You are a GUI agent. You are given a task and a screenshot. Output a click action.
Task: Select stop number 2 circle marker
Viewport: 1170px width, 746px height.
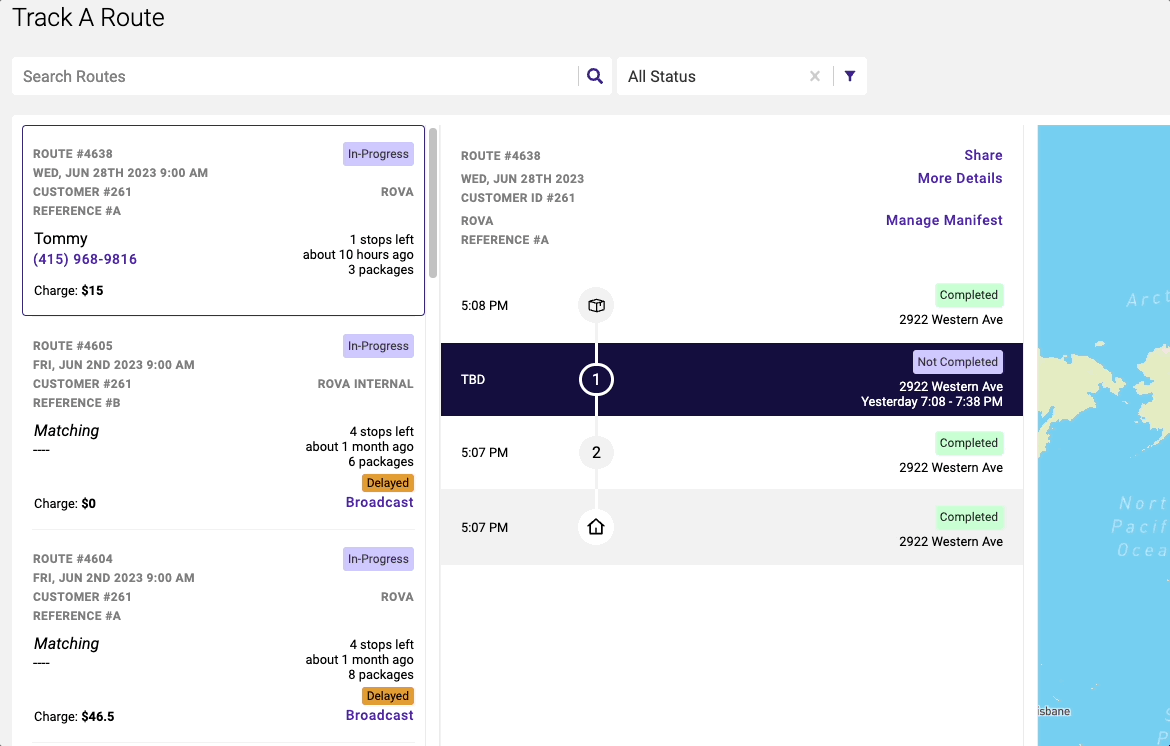(x=596, y=452)
